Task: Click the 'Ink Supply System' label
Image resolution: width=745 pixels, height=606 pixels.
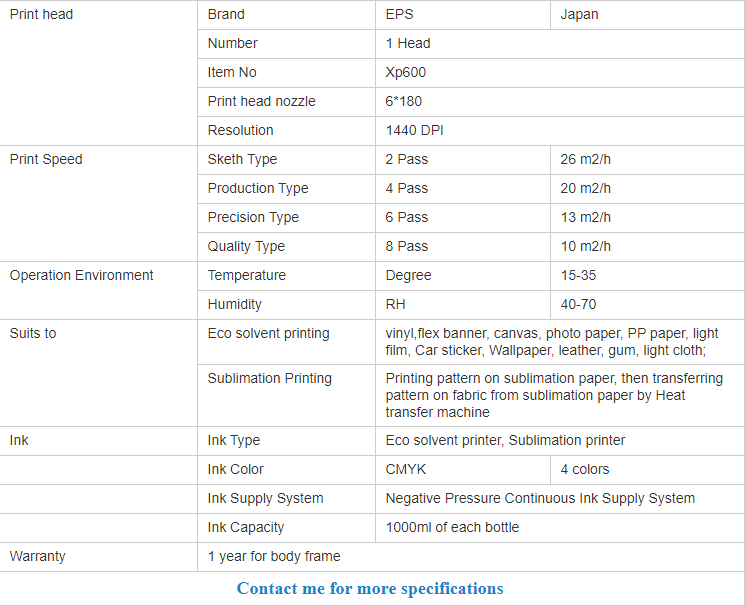Action: [x=266, y=498]
